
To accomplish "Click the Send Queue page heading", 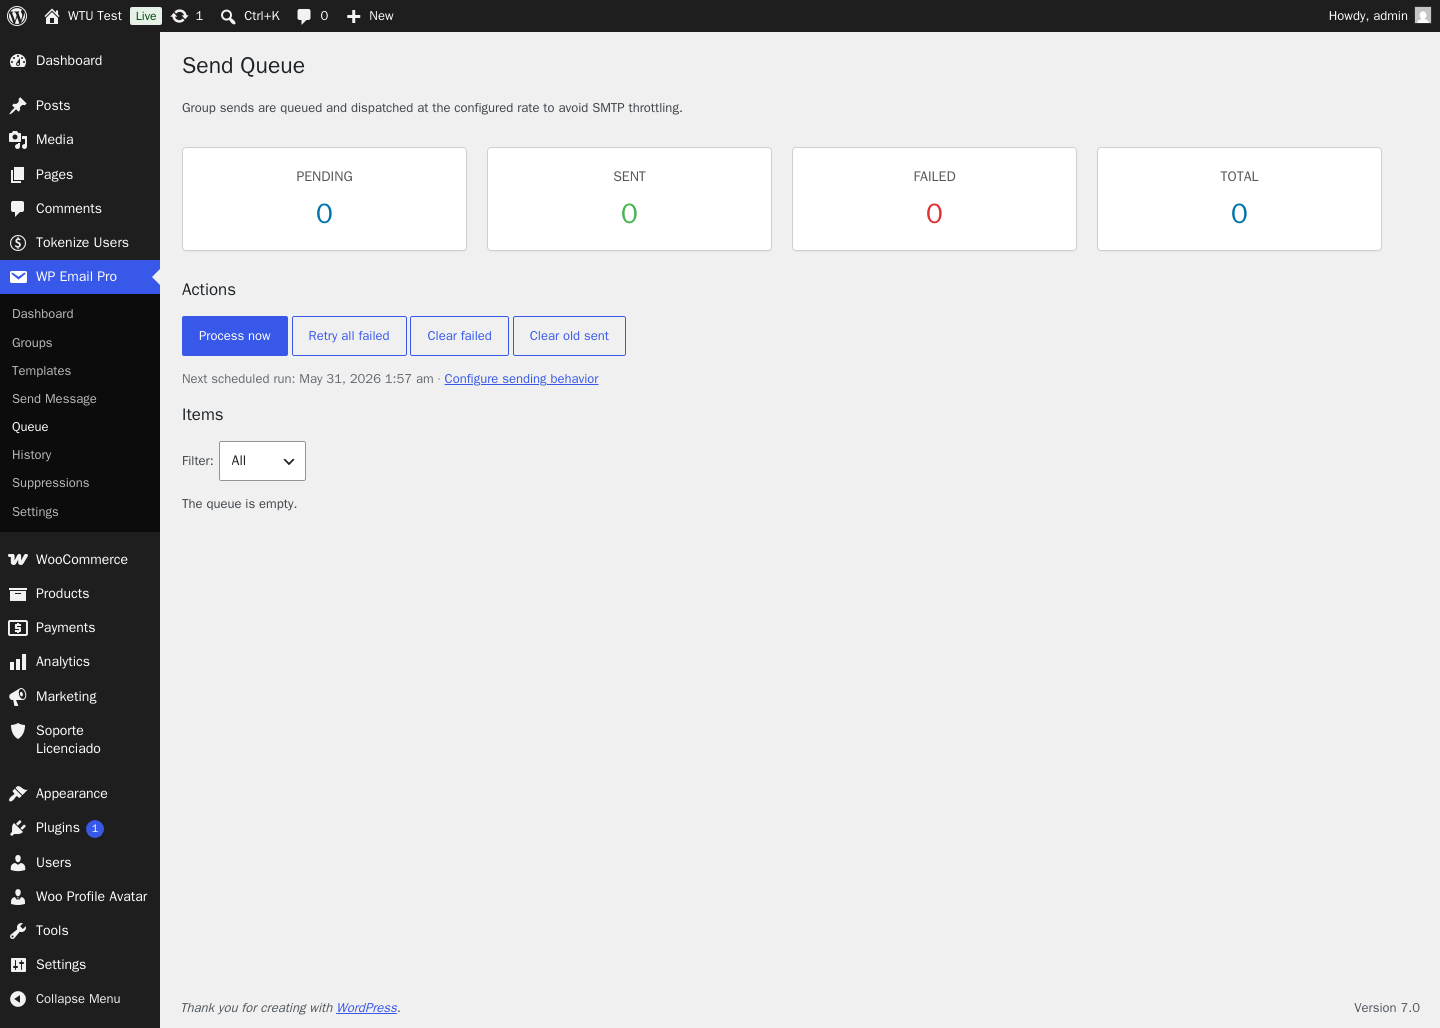I will click(243, 66).
